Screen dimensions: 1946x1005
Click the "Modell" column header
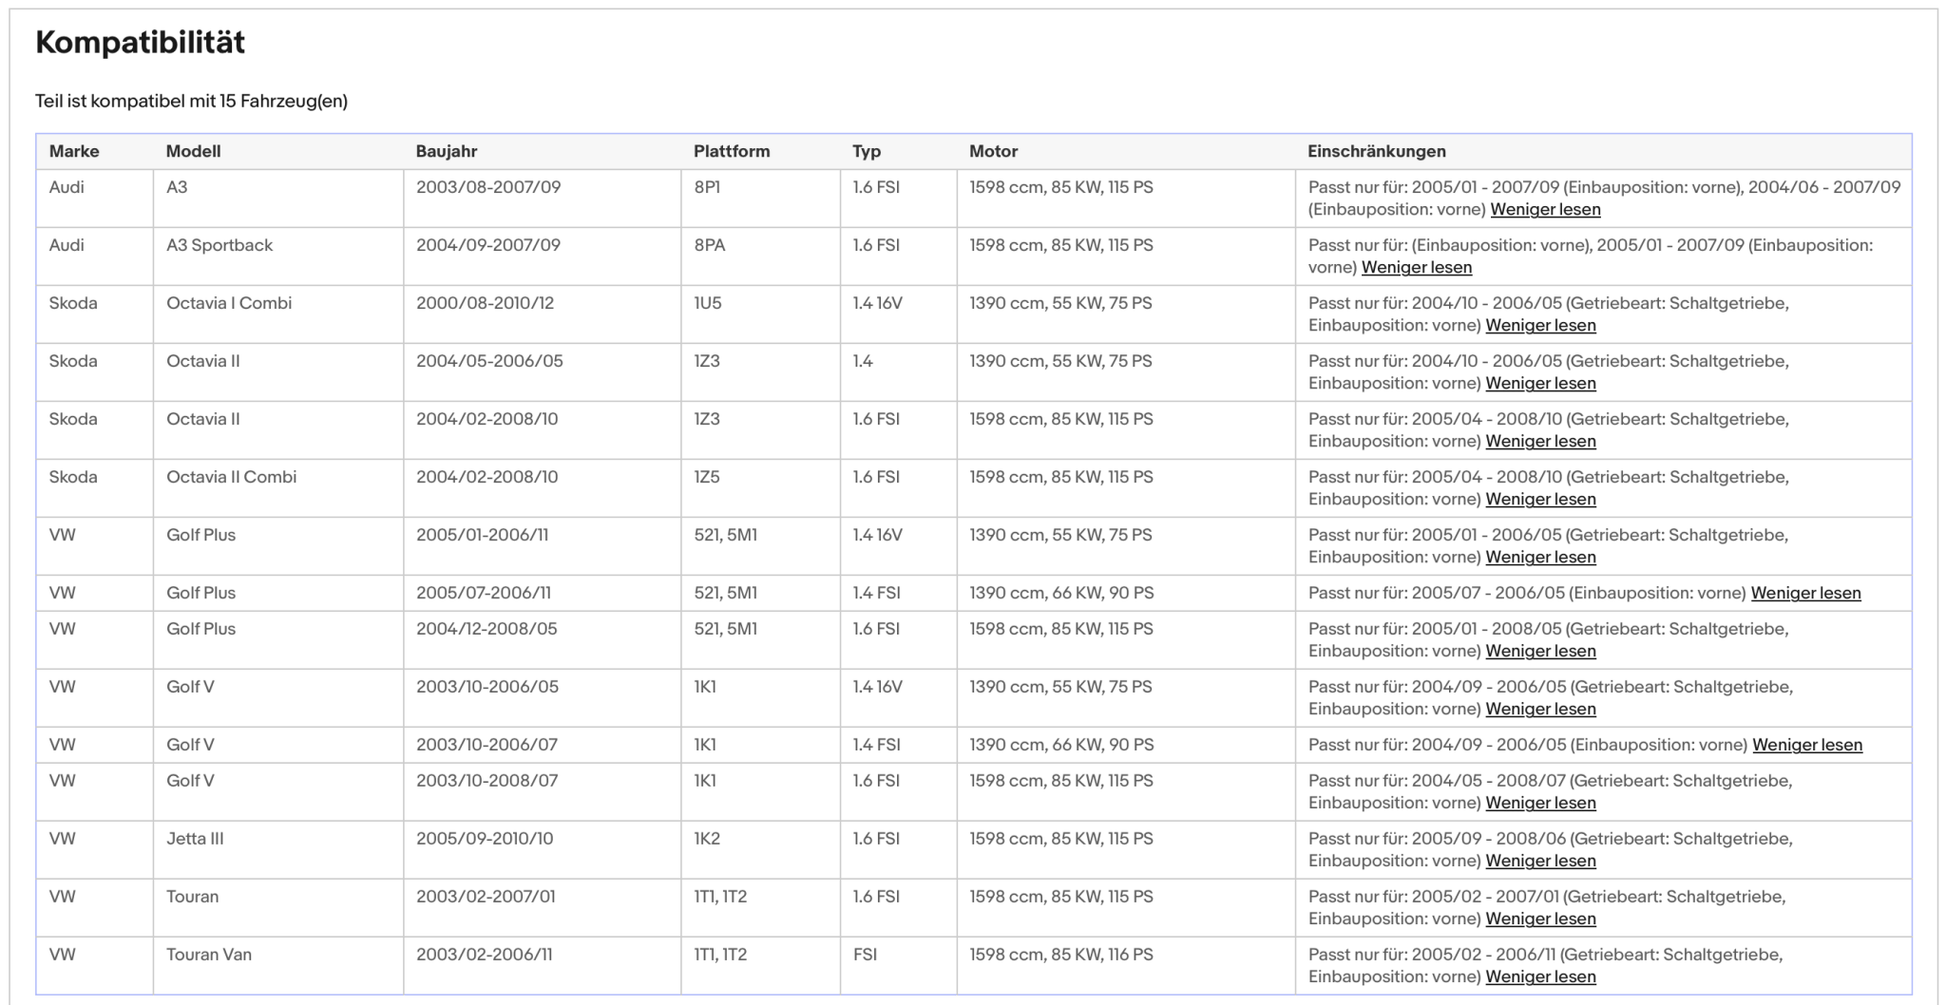click(193, 152)
